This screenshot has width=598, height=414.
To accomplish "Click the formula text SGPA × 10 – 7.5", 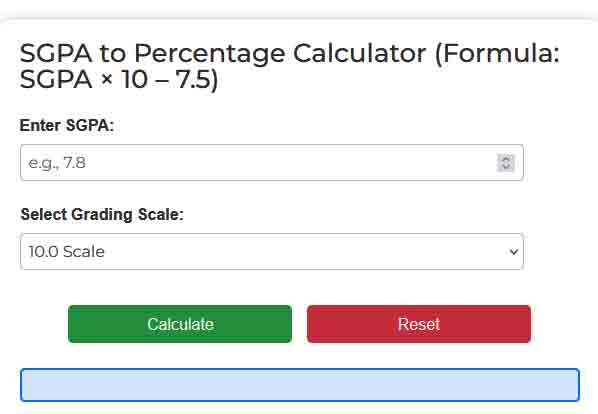I will click(x=119, y=80).
